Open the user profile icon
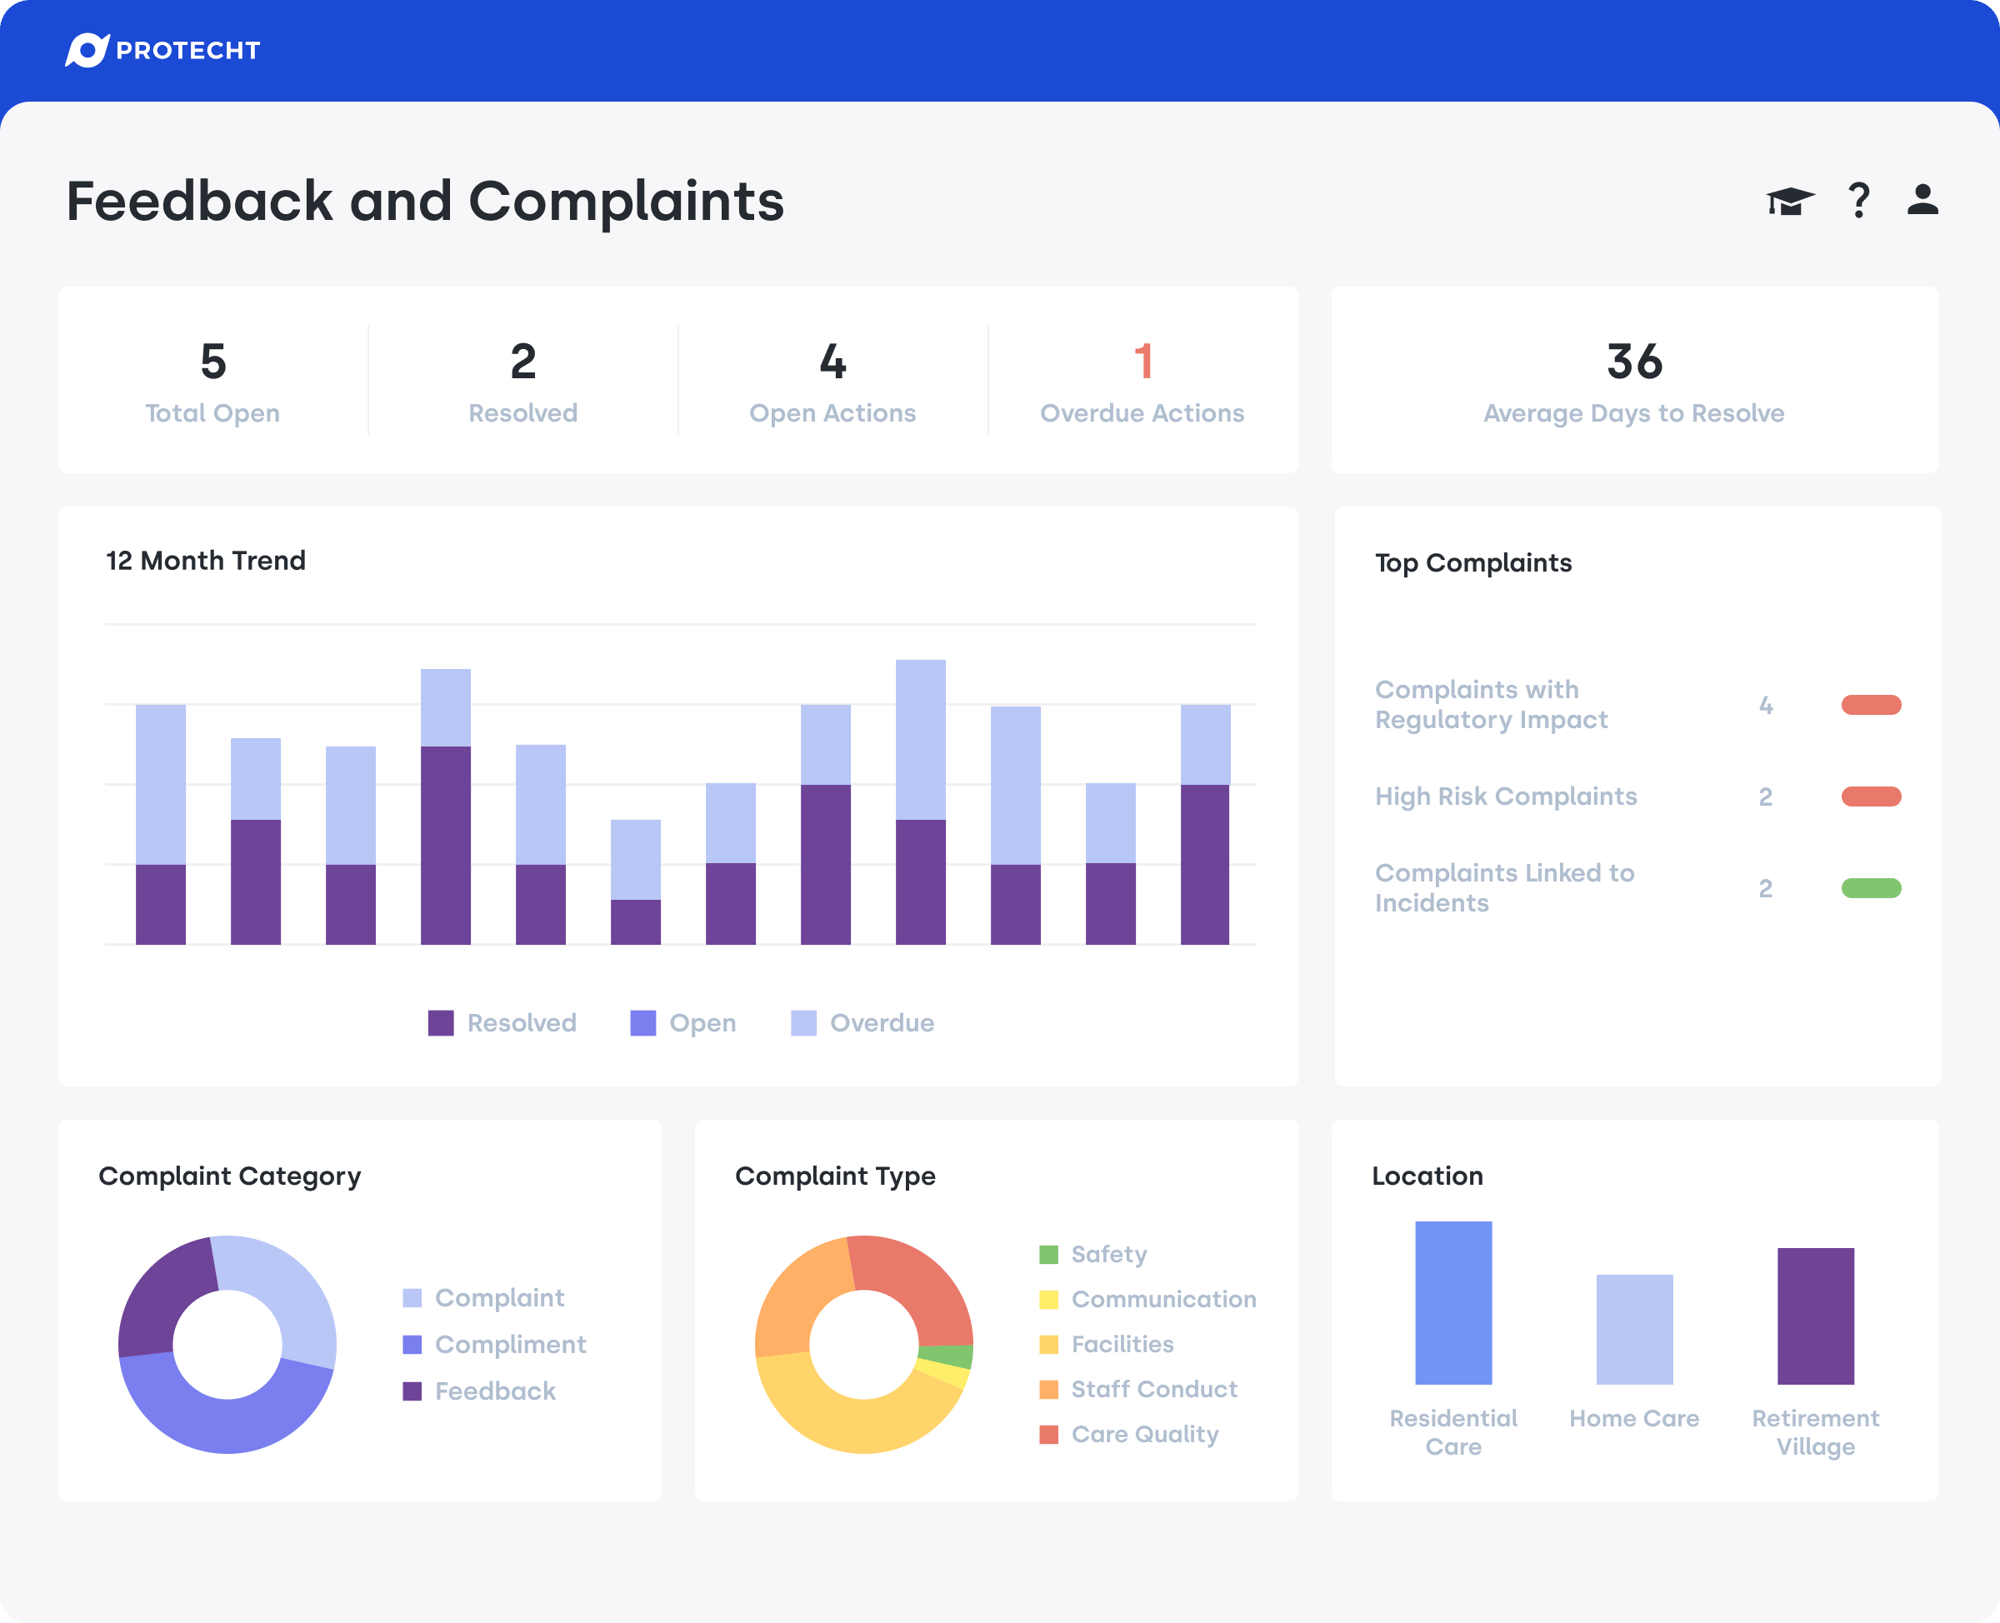The height and width of the screenshot is (1623, 2000). point(1921,201)
